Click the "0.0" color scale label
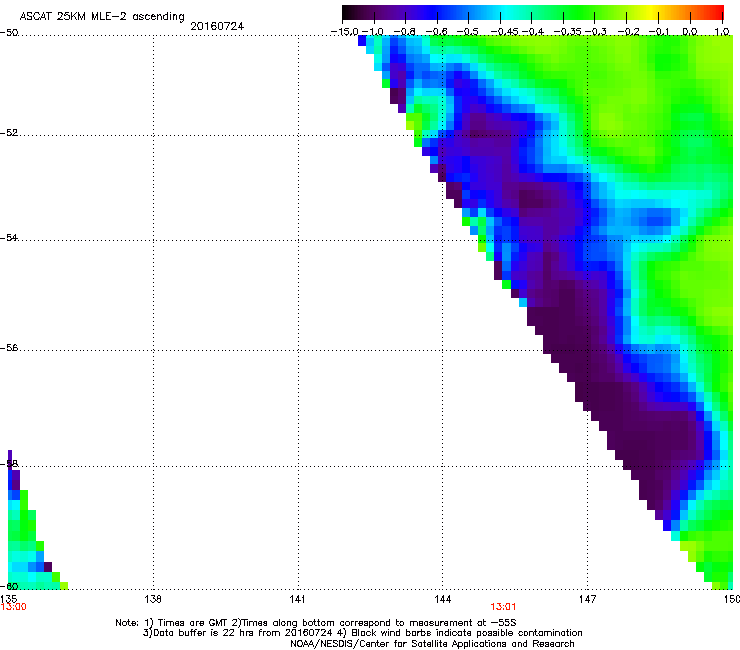 tap(690, 32)
